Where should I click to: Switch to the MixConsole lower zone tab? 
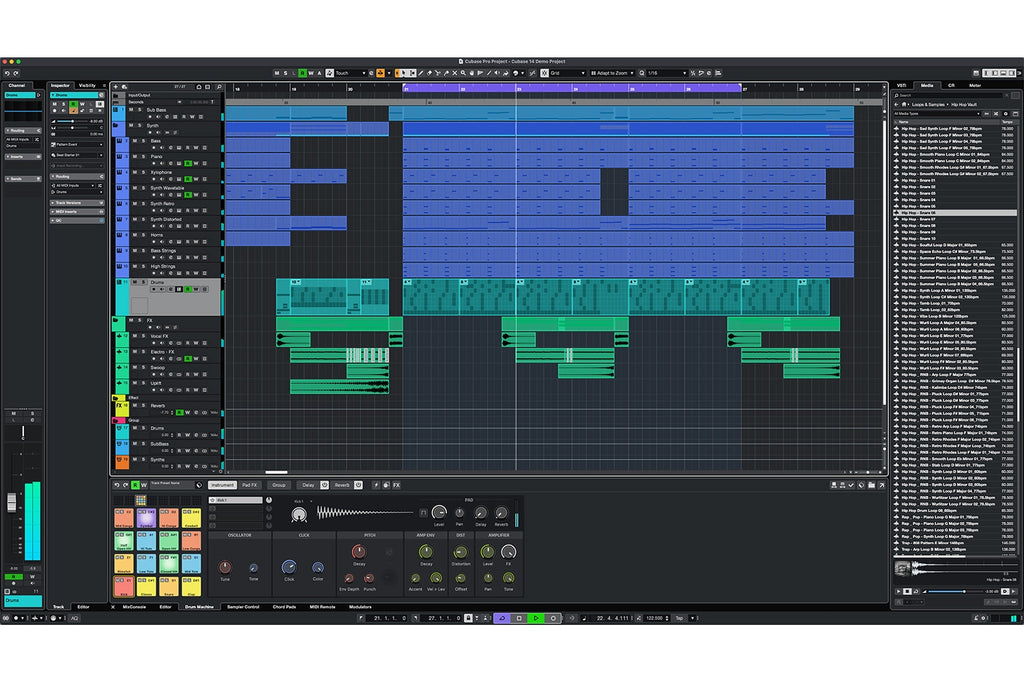[135, 607]
